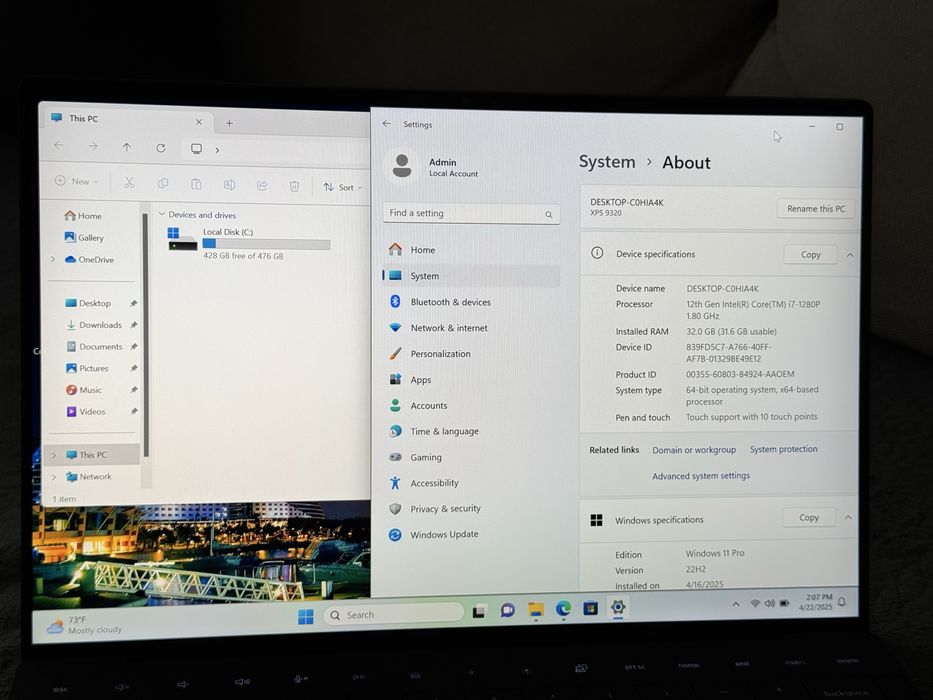Open the weather widget showing 73°F
933x700 pixels.
84,624
